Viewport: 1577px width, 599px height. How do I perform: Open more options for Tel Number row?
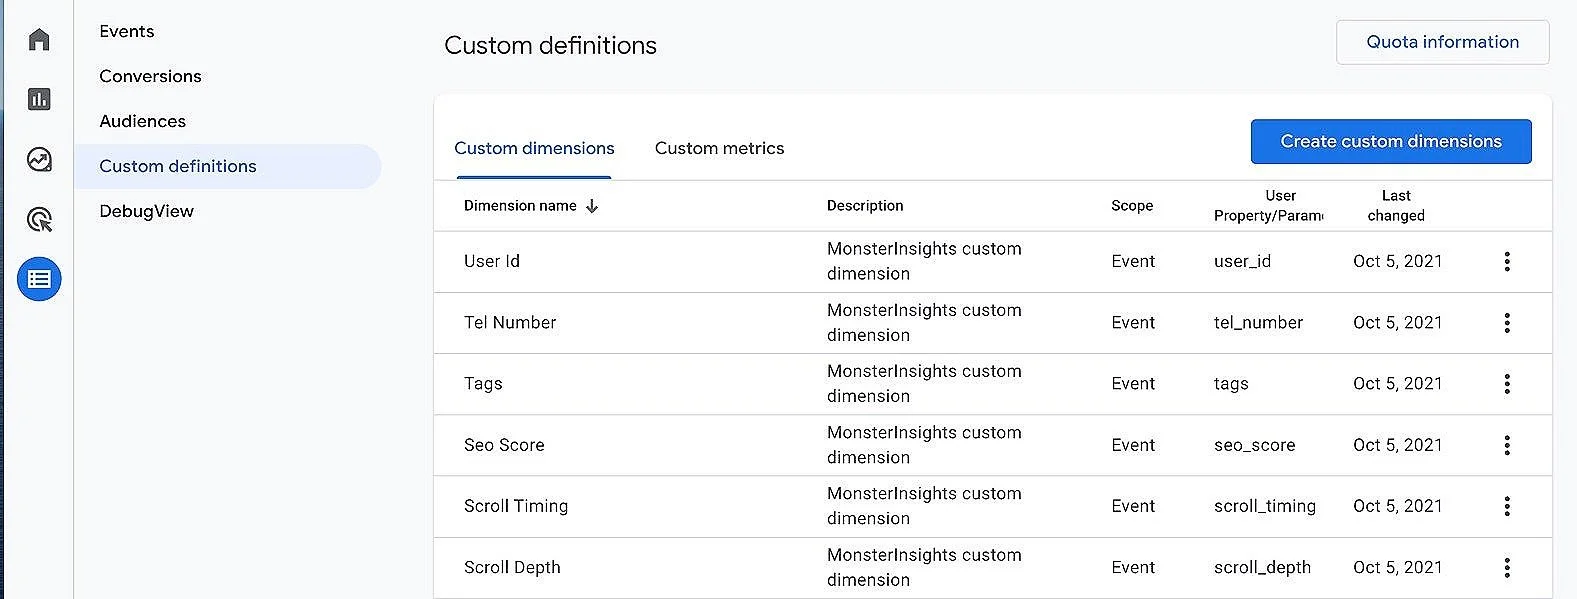pyautogui.click(x=1506, y=323)
